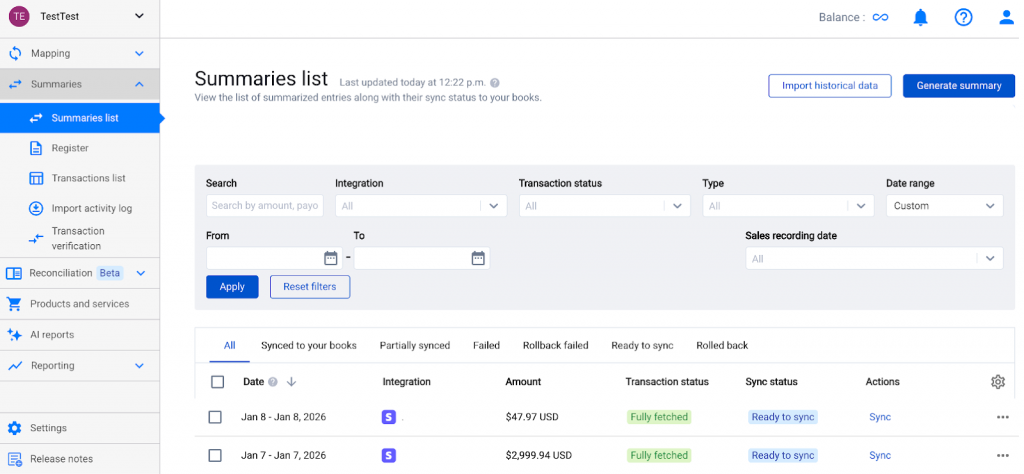Click the Date column sort arrow

click(291, 382)
